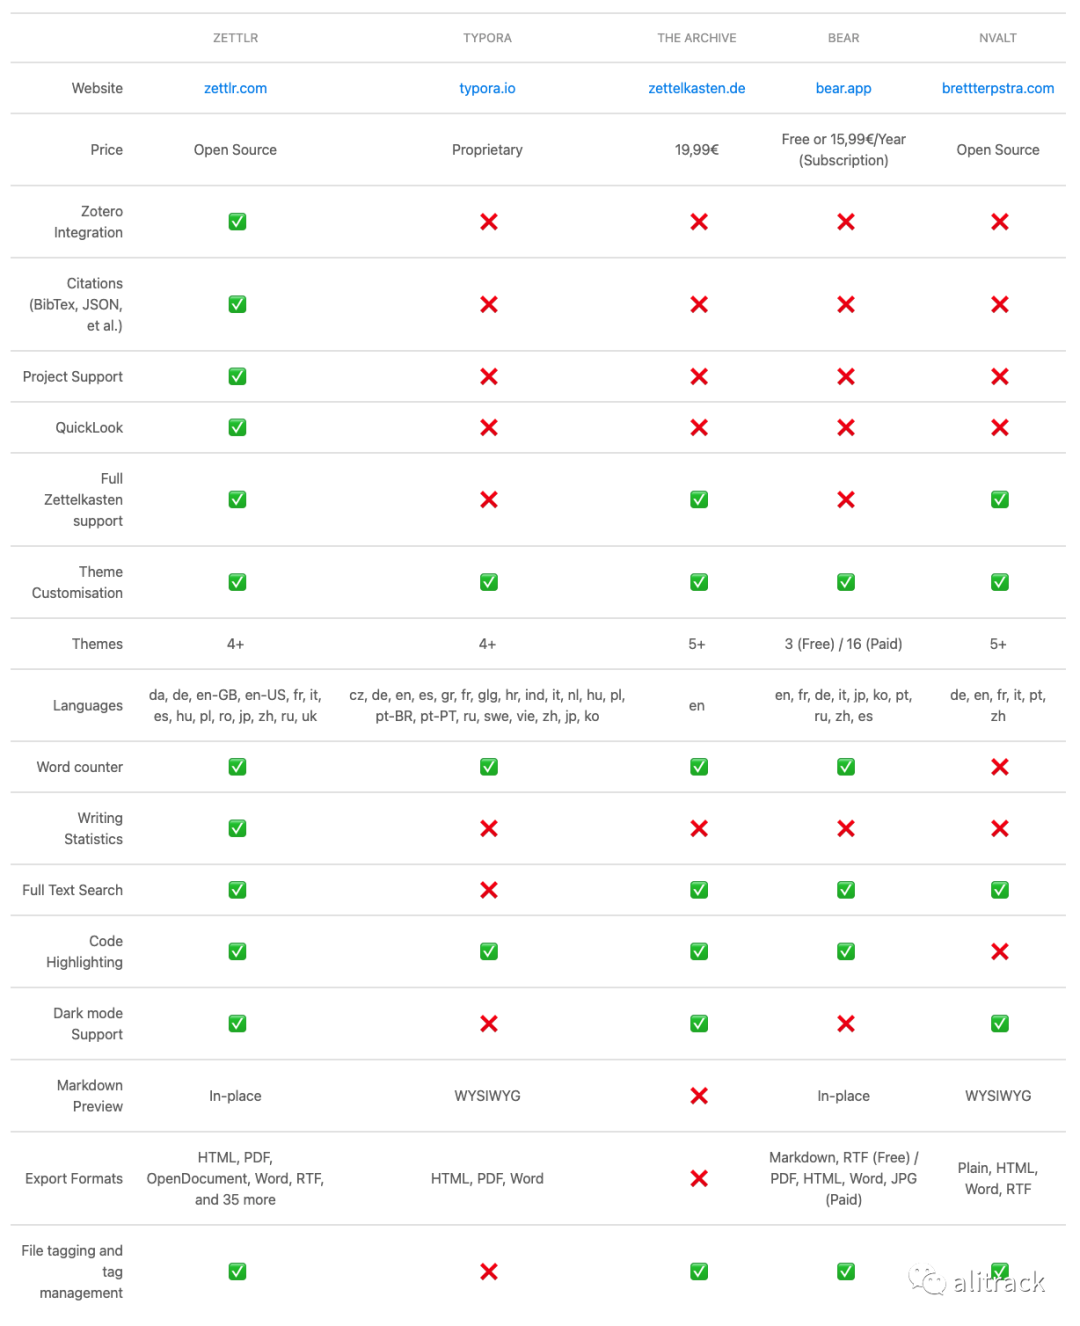Click nvALT's Full Zettelkasten support checkmark

tap(999, 500)
